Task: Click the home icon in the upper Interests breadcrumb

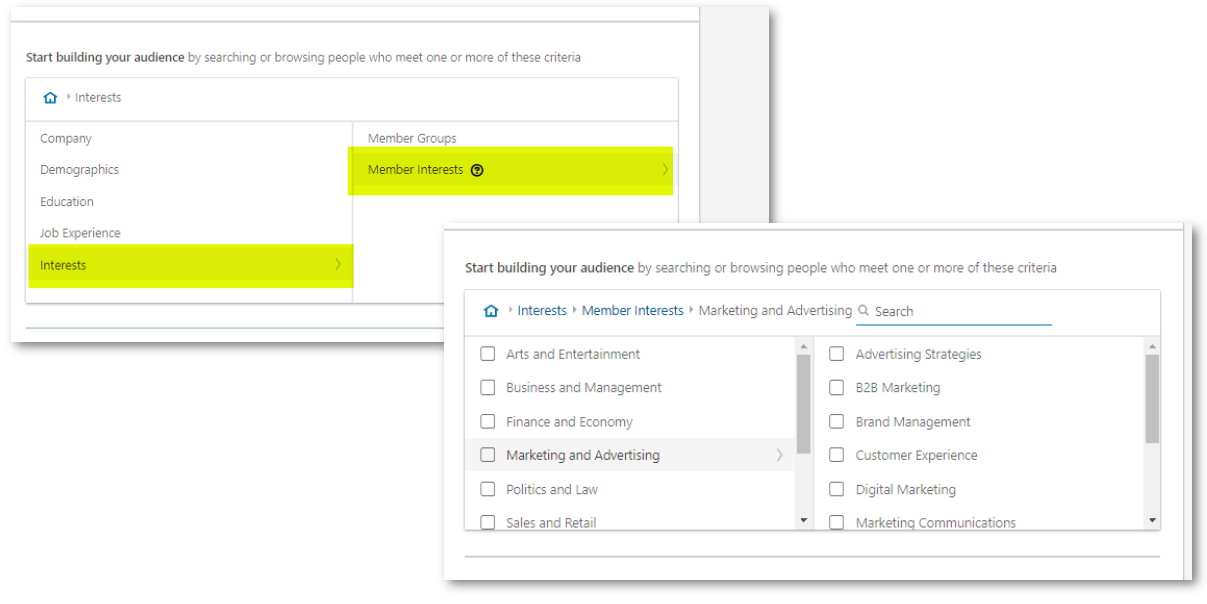Action: point(50,98)
